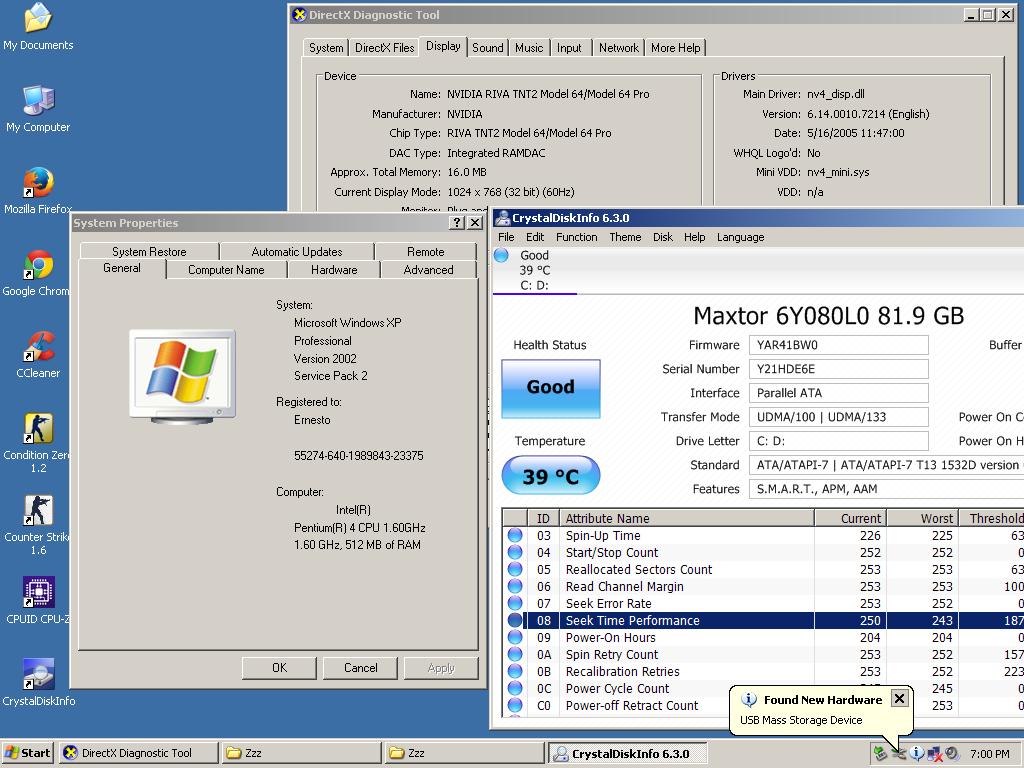Open the Function menu in CrystalDiskInfo
The width and height of the screenshot is (1024, 768).
point(576,237)
